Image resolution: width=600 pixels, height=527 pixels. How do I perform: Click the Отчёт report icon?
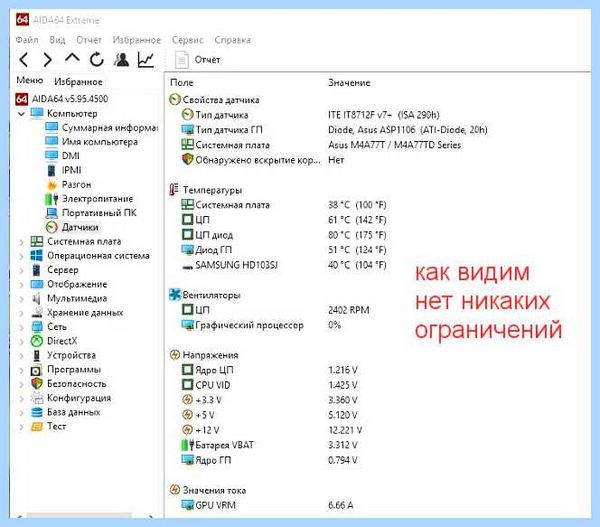[181, 60]
